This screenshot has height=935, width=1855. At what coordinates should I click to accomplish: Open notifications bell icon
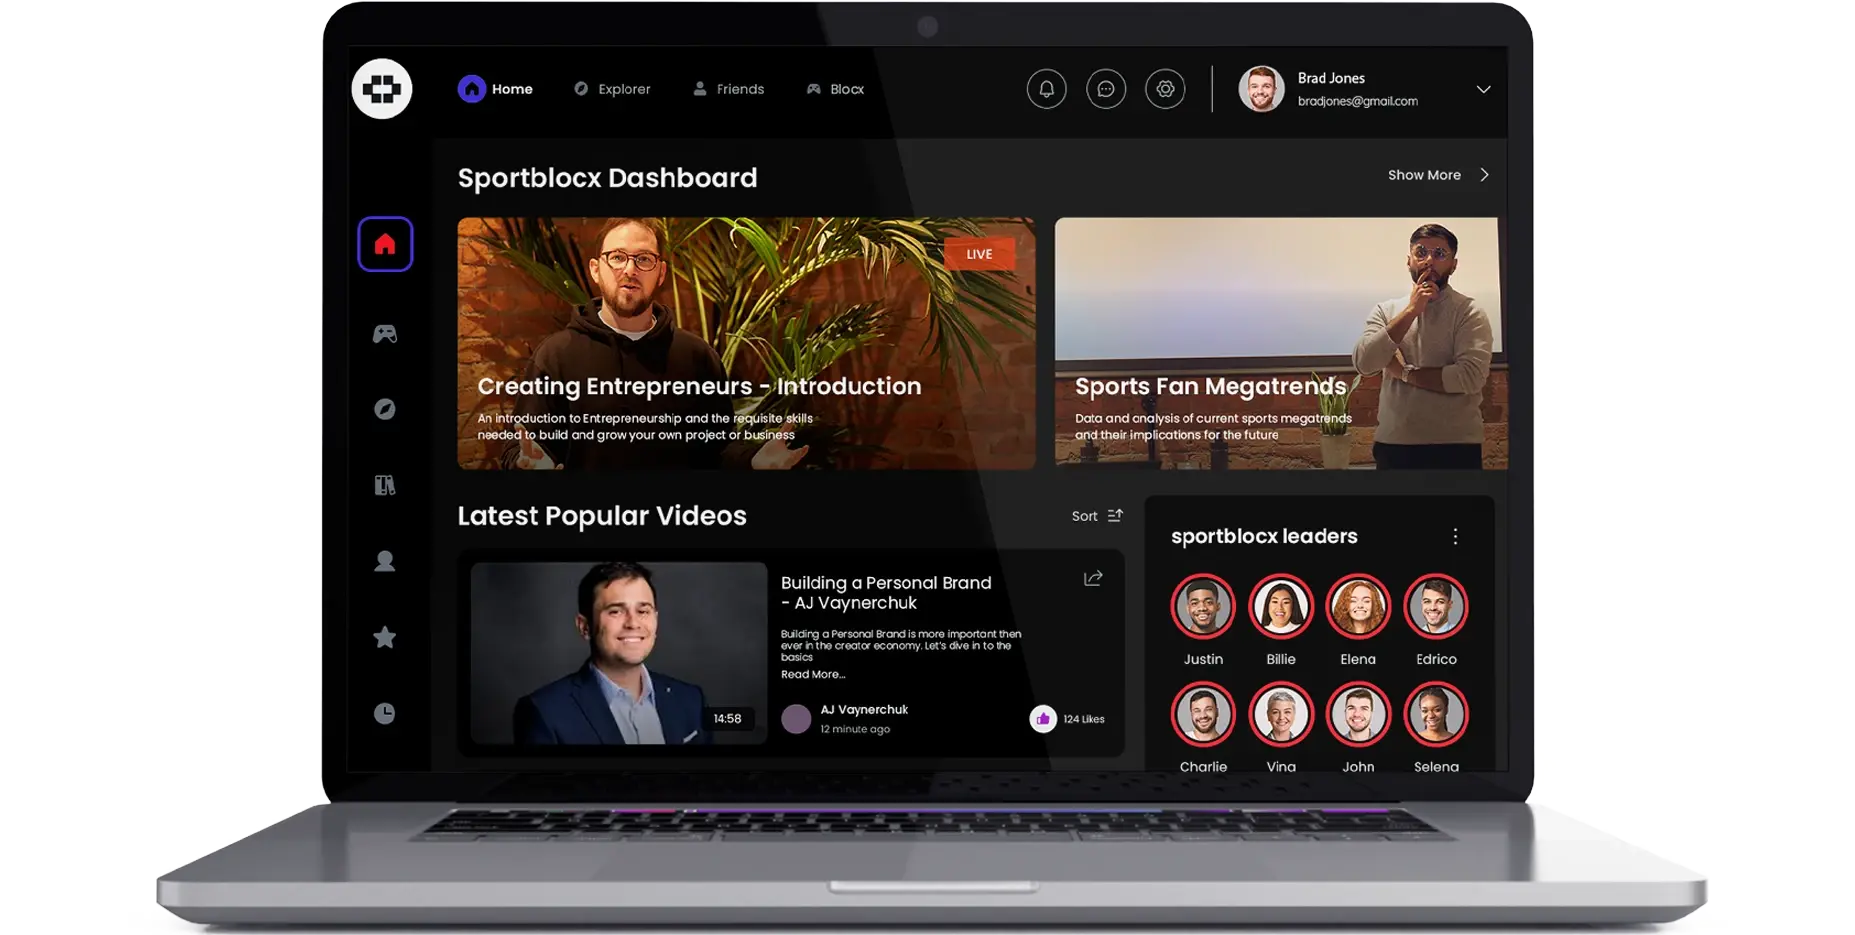tap(1047, 89)
